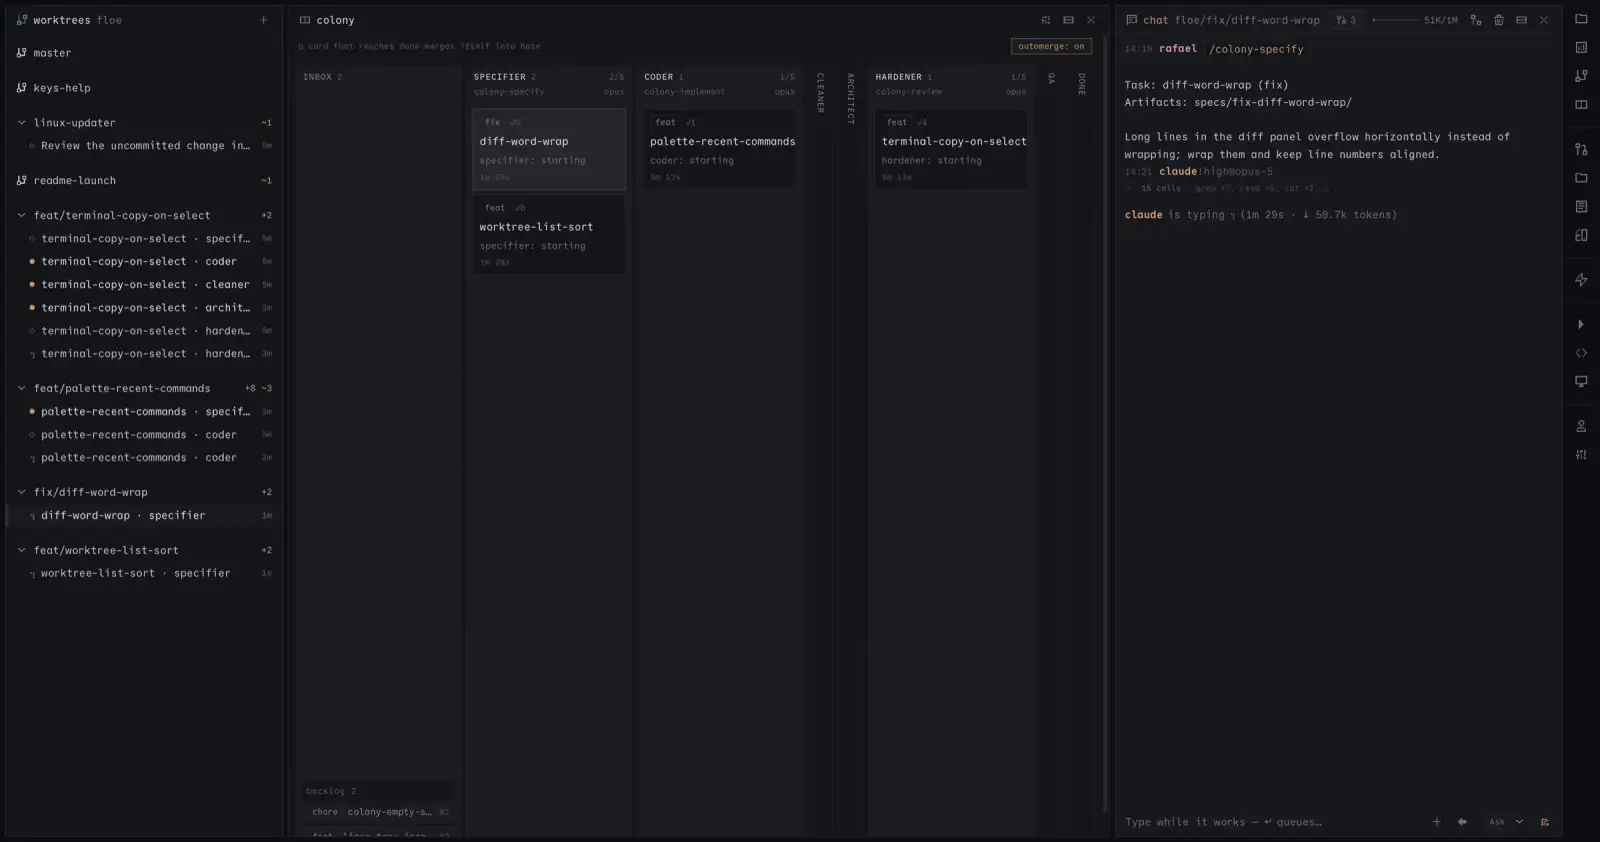Click the branch tree icon beside the 51K/1M token count
This screenshot has height=842, width=1600.
point(1476,20)
